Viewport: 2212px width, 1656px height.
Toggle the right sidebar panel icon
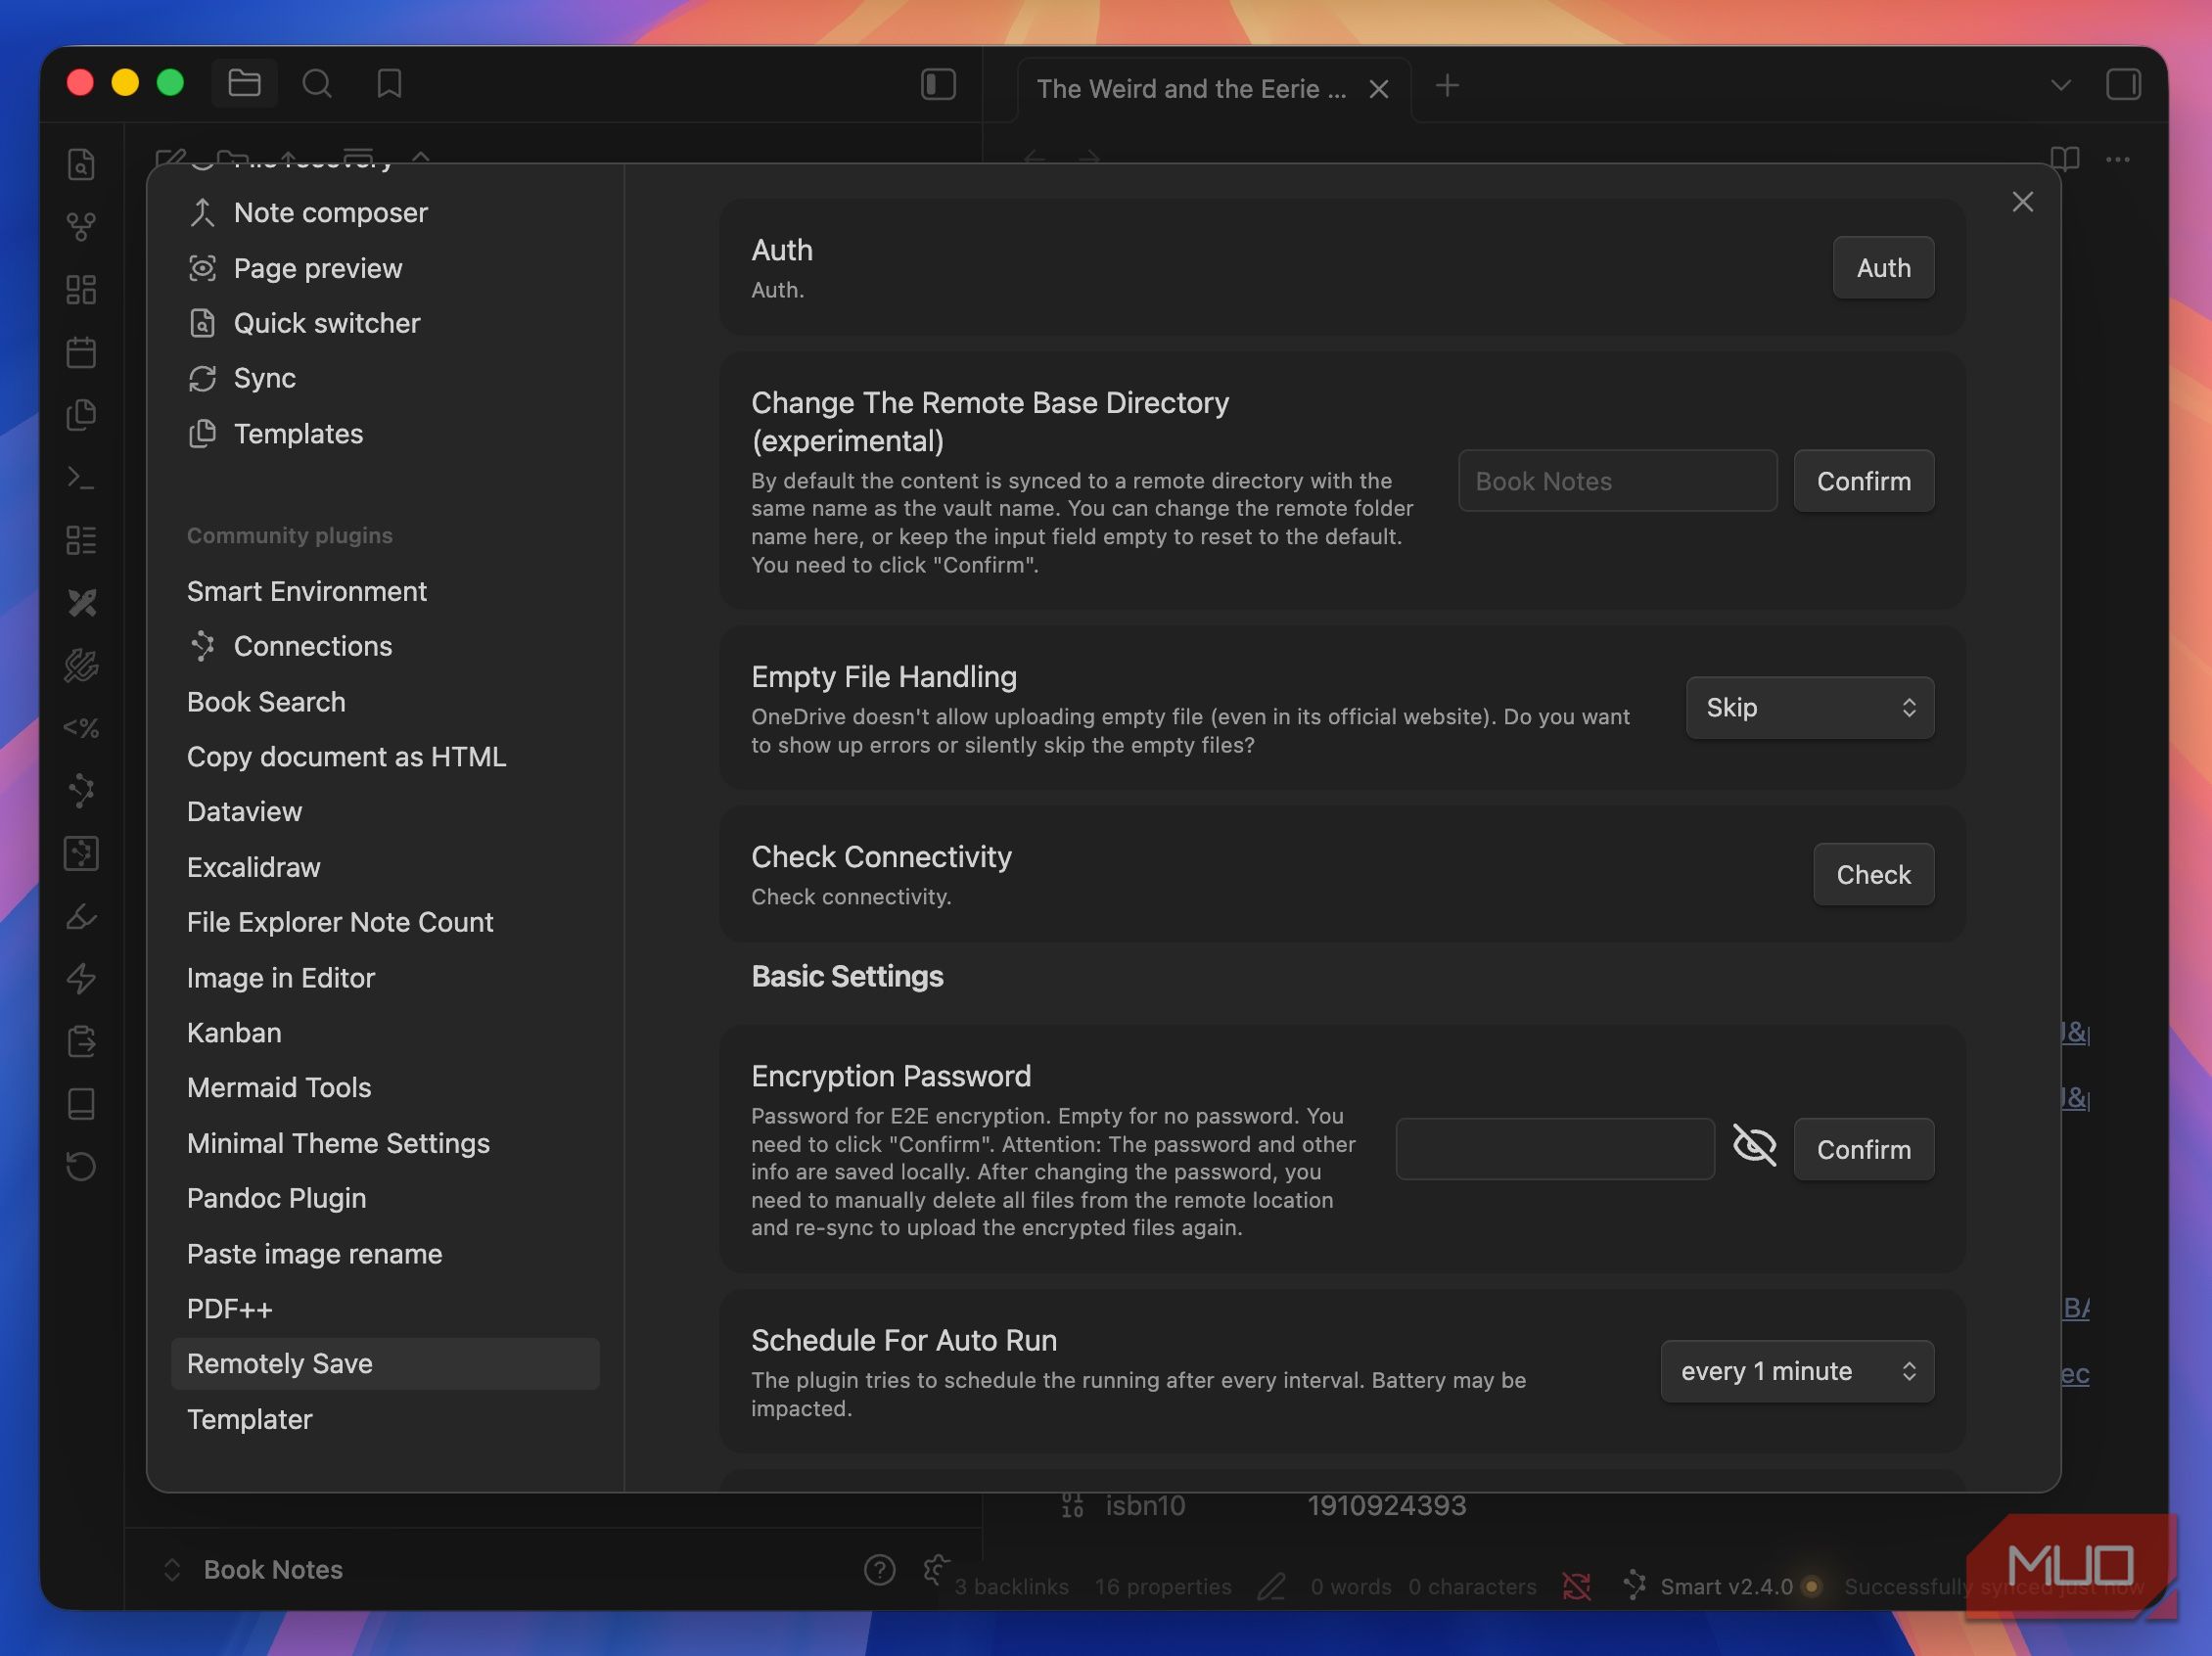tap(2123, 84)
